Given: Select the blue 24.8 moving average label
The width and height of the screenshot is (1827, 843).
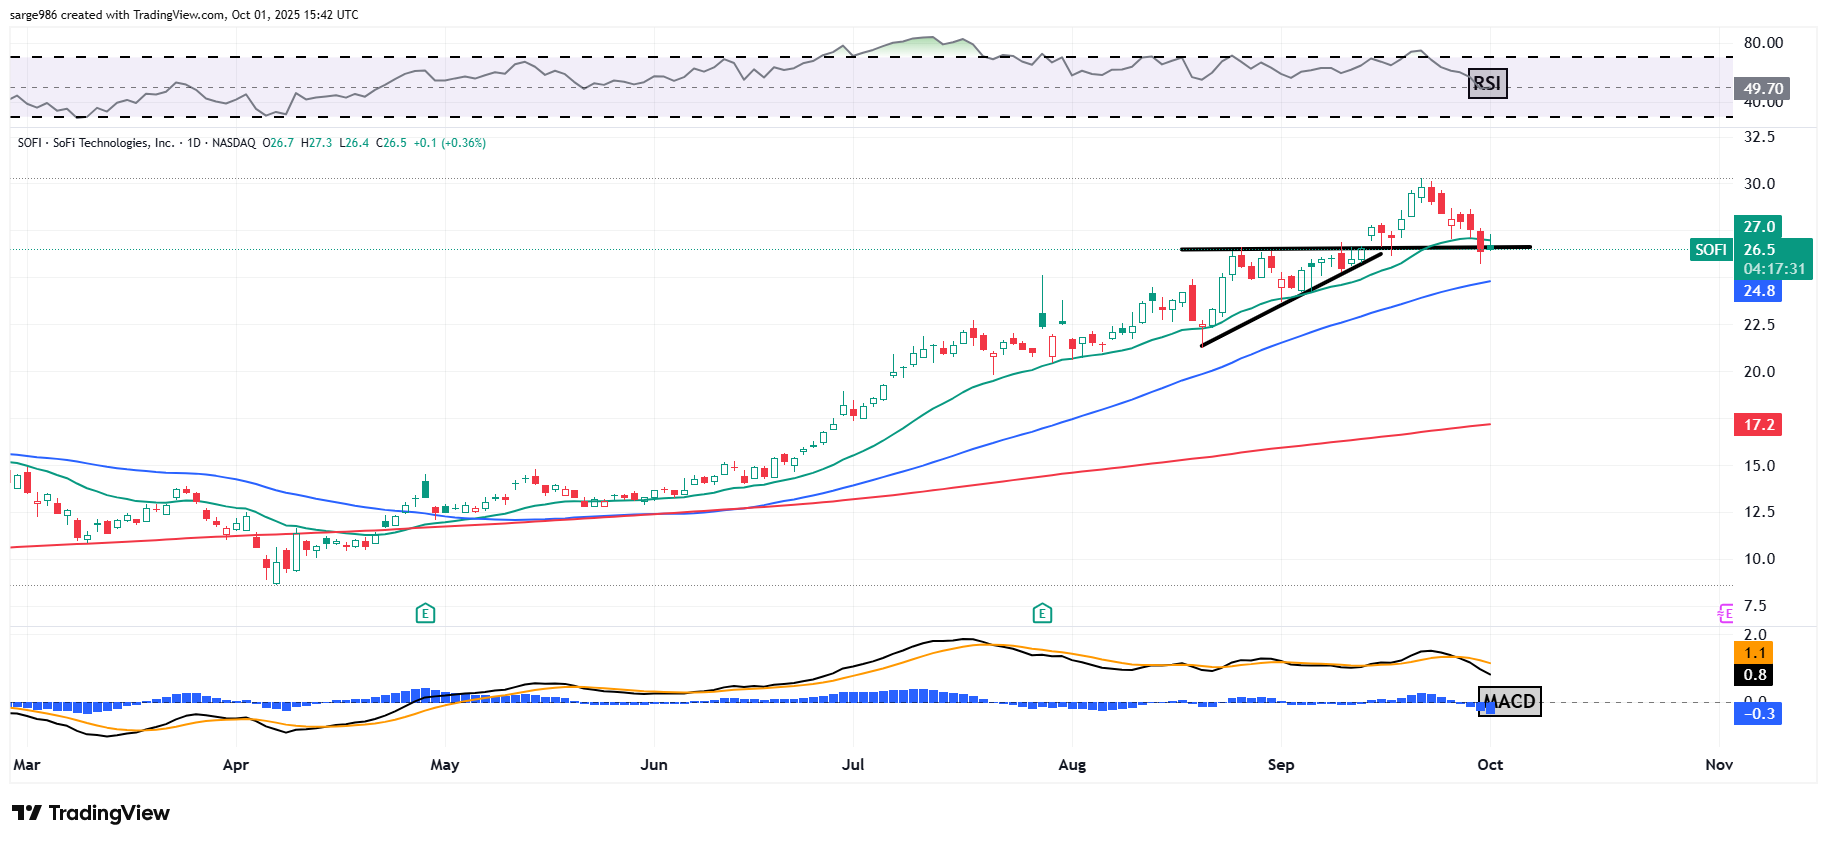Looking at the screenshot, I should 1759,291.
